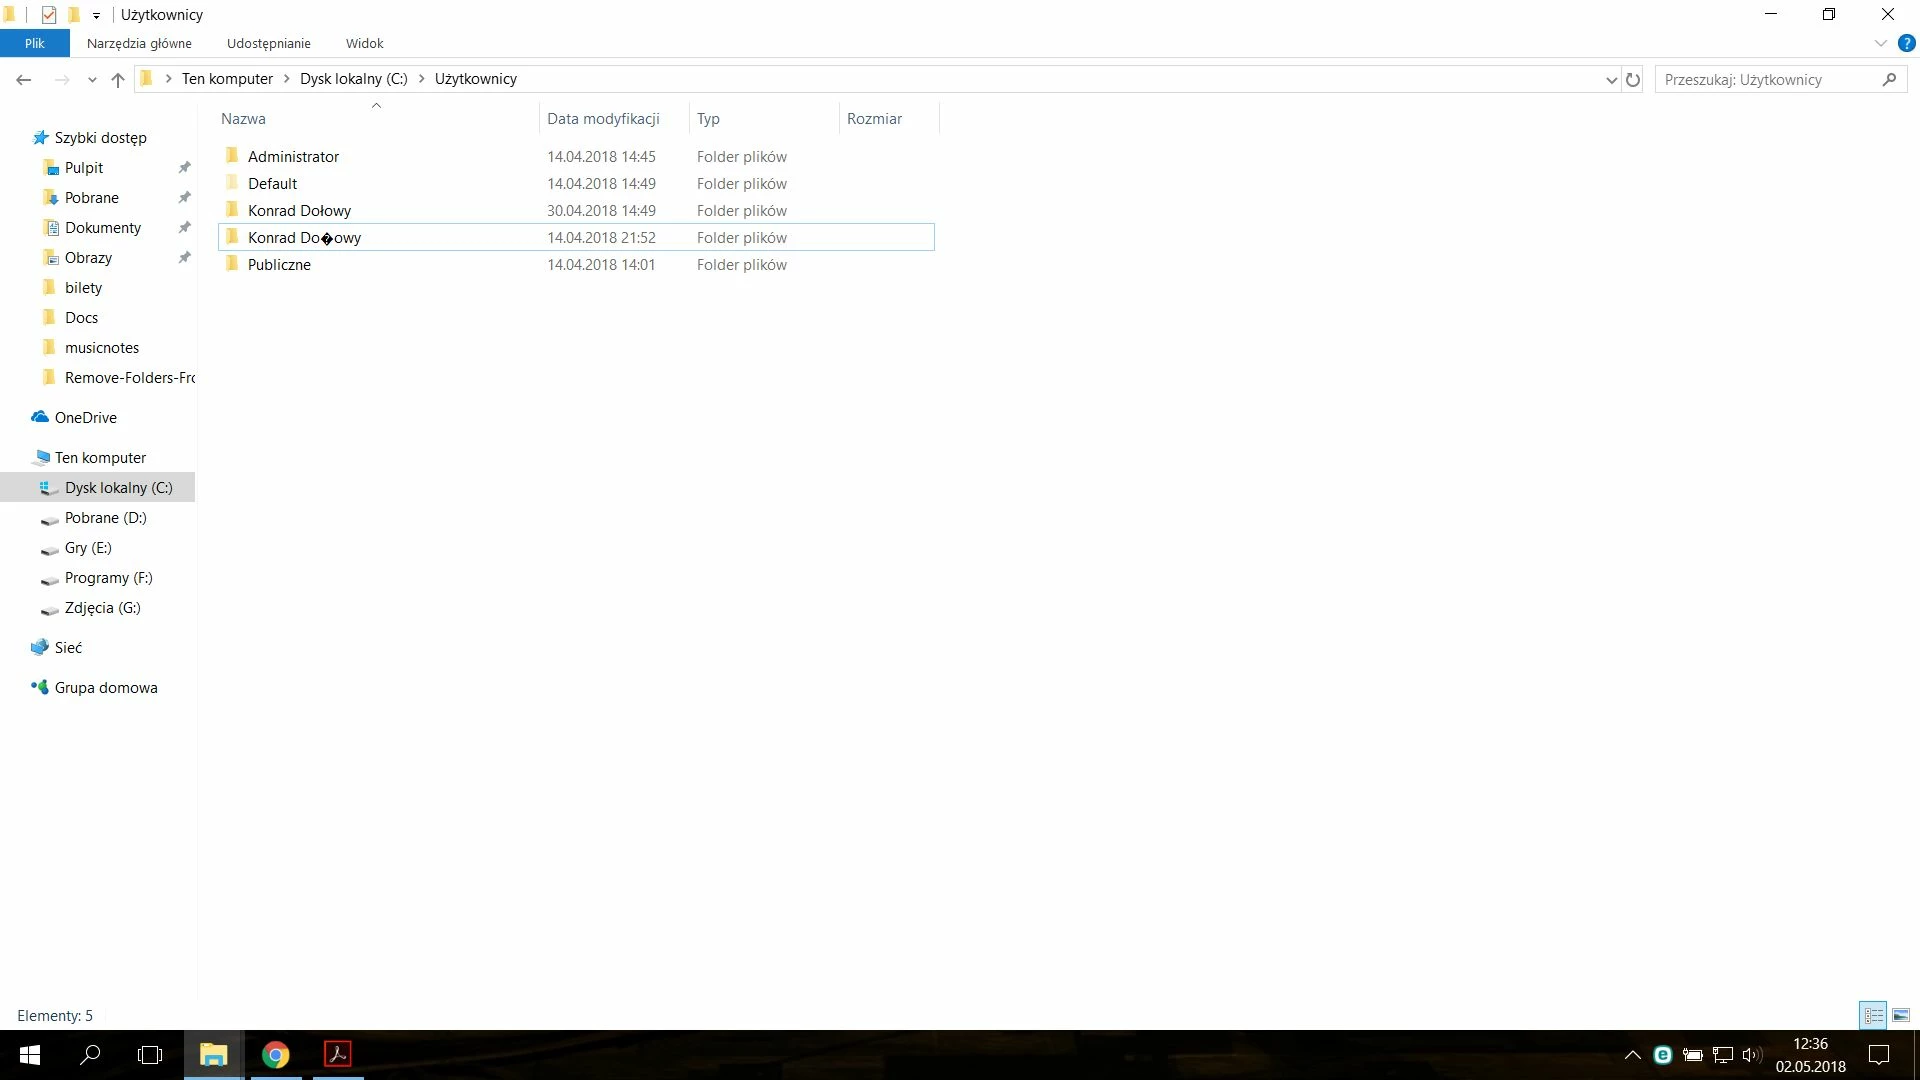Screen dimensions: 1920x1080
Task: Open the recent locations dropdown arrow
Action: click(x=92, y=80)
